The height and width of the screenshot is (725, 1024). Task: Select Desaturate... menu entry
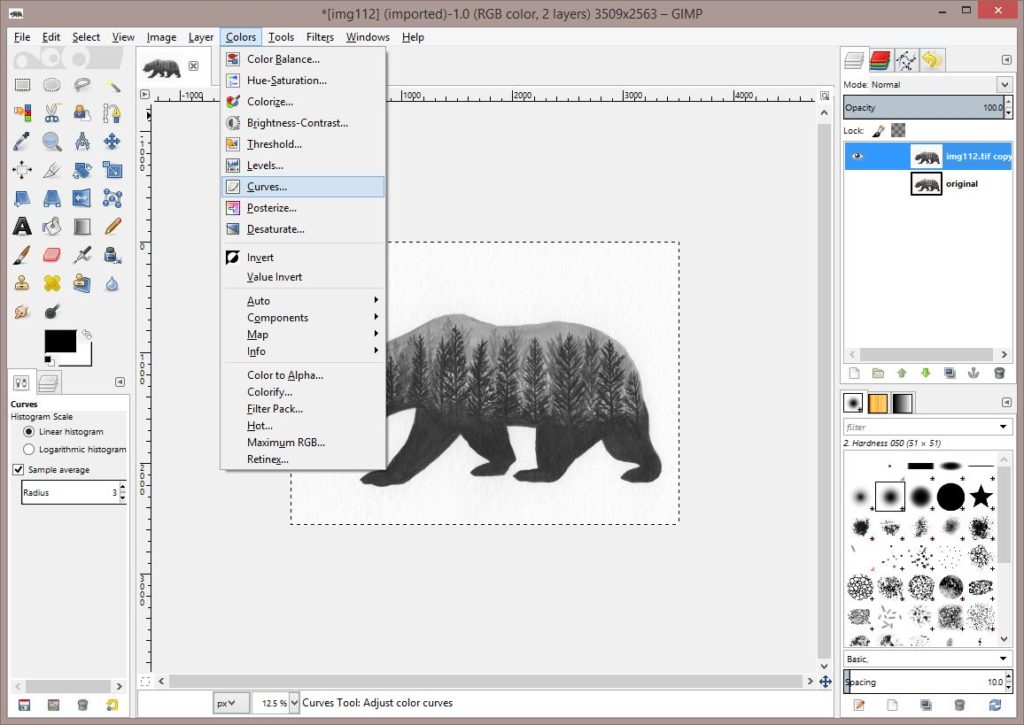(303, 229)
